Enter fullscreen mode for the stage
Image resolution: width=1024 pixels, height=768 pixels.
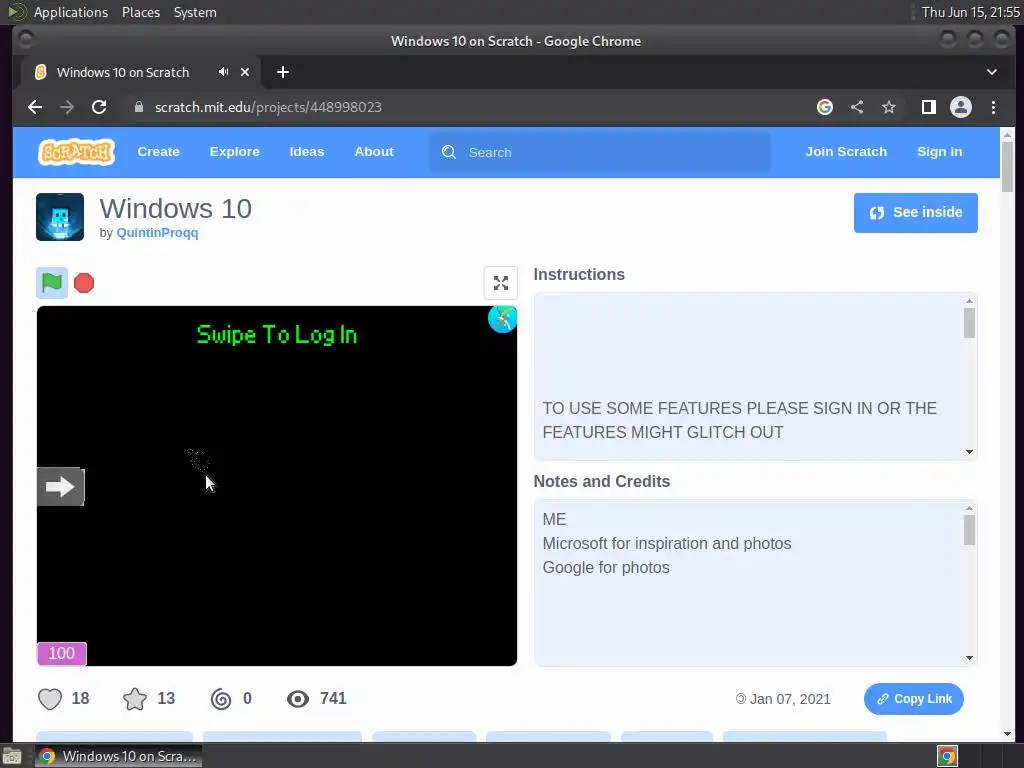click(501, 283)
